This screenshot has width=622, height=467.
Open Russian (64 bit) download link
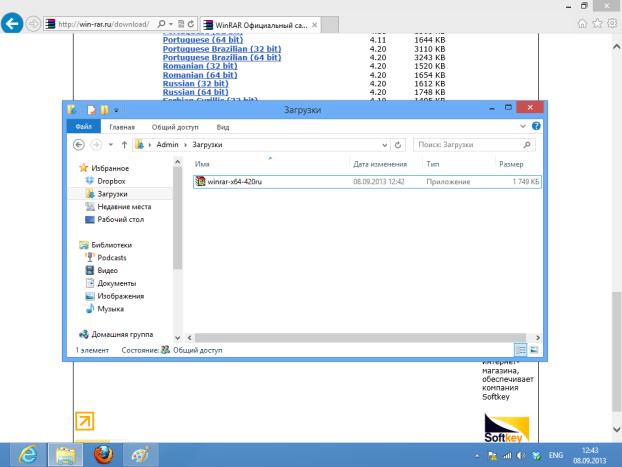pos(196,92)
